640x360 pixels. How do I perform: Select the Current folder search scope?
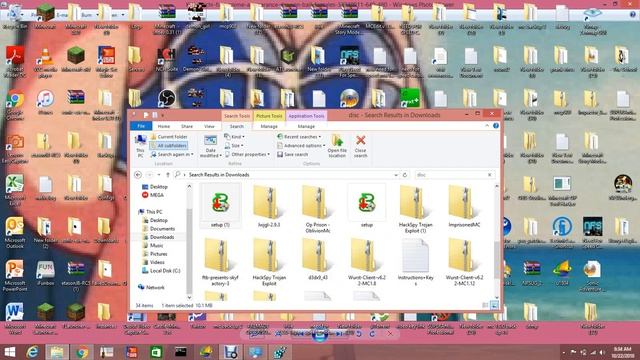[169, 137]
